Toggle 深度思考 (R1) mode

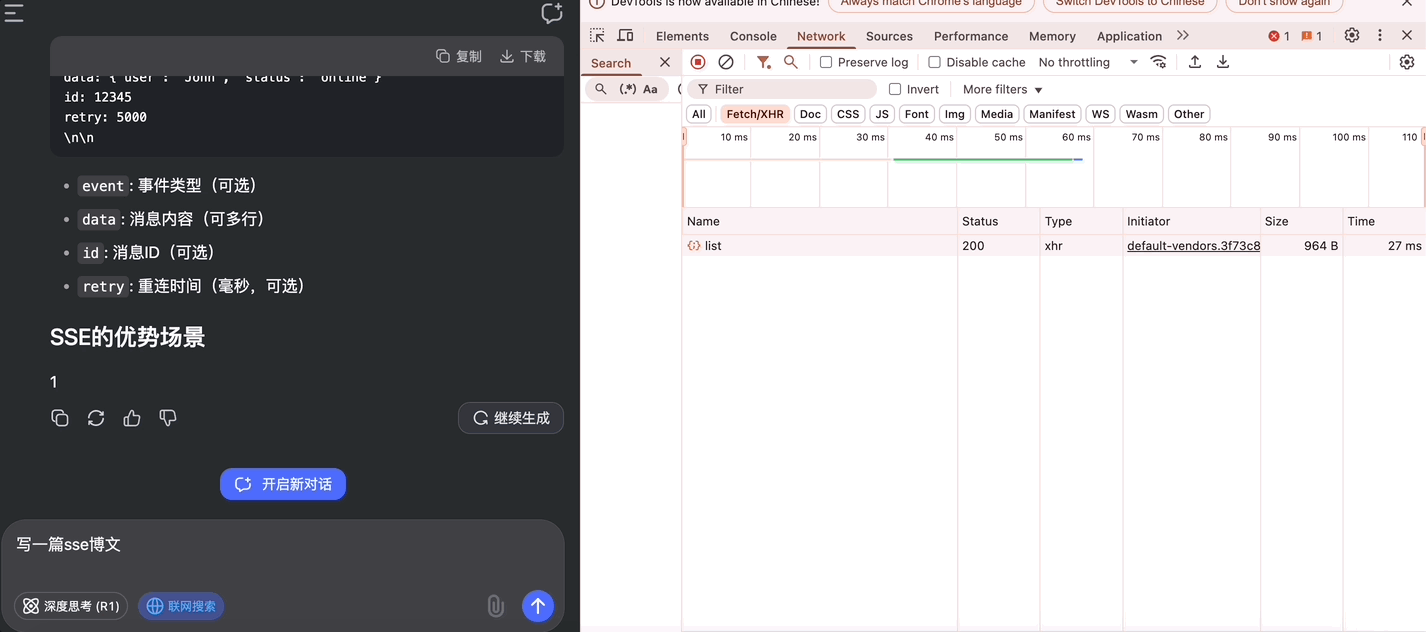71,606
